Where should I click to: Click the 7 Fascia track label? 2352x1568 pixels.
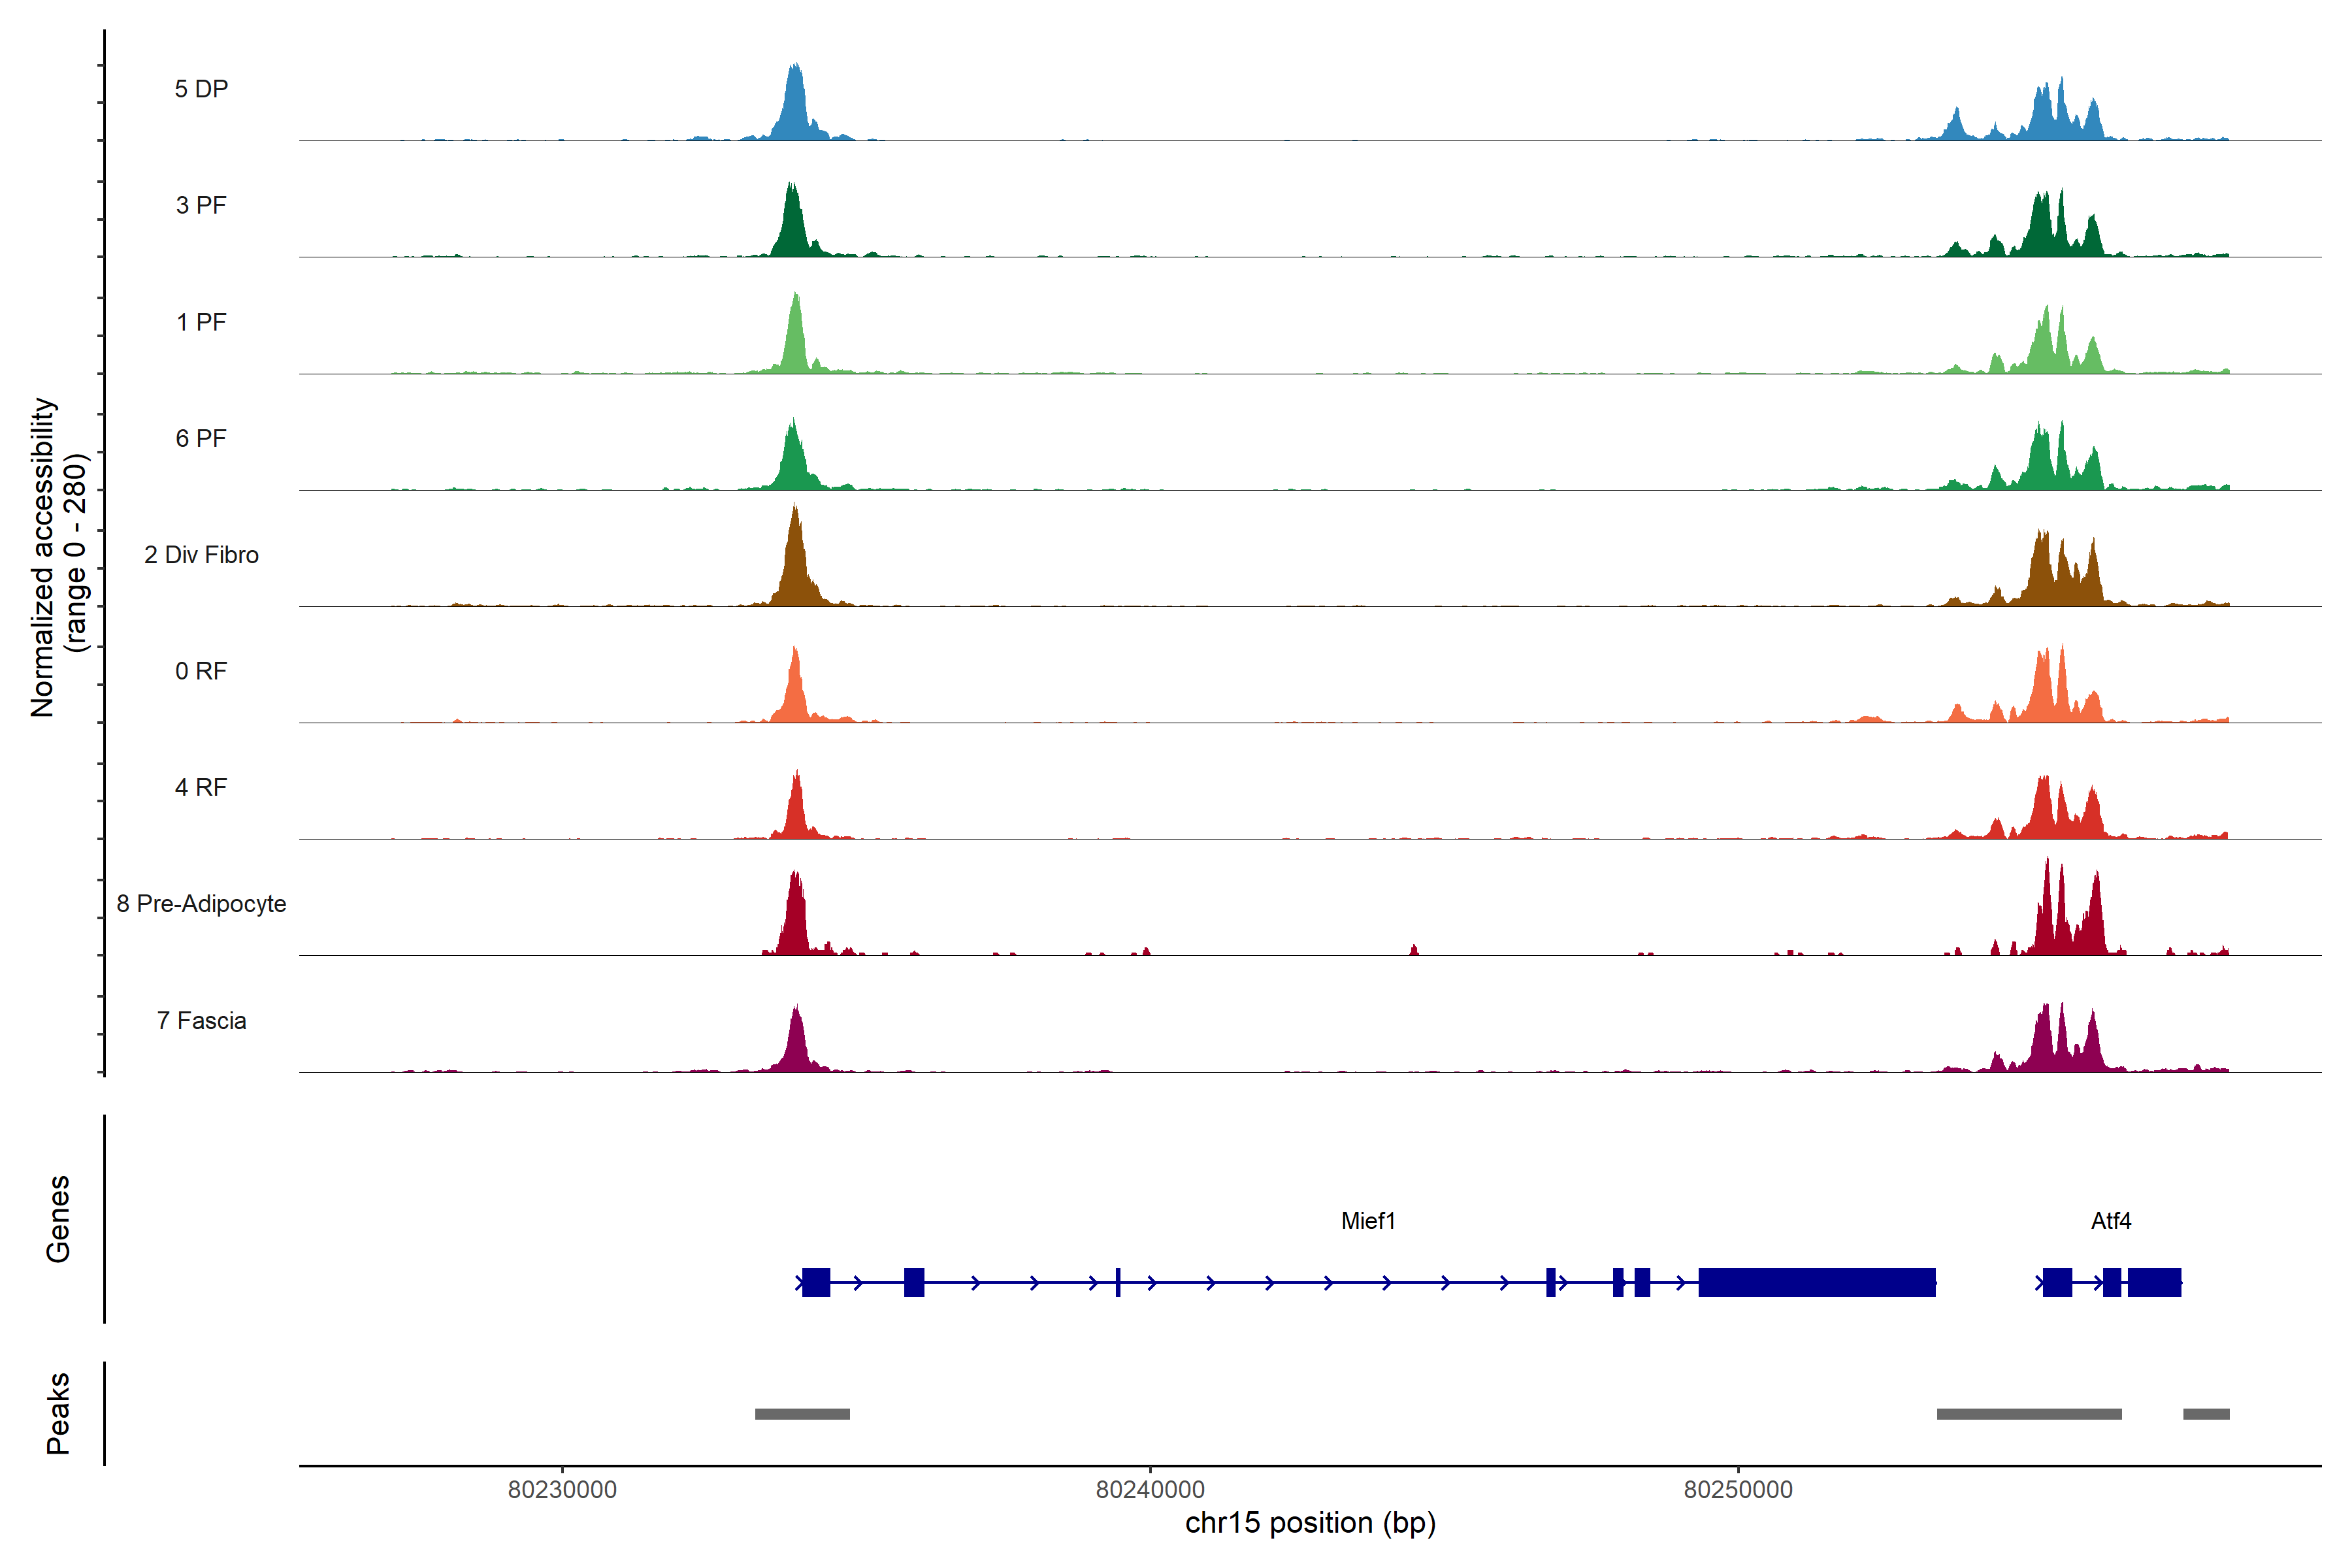tap(201, 1021)
